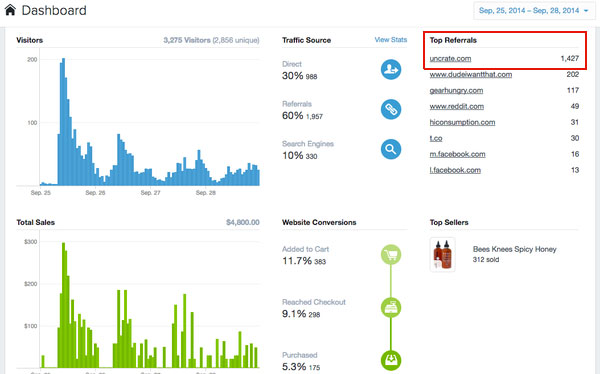This screenshot has width=600, height=374.
Task: Click the Added to Cart icon
Action: [391, 255]
